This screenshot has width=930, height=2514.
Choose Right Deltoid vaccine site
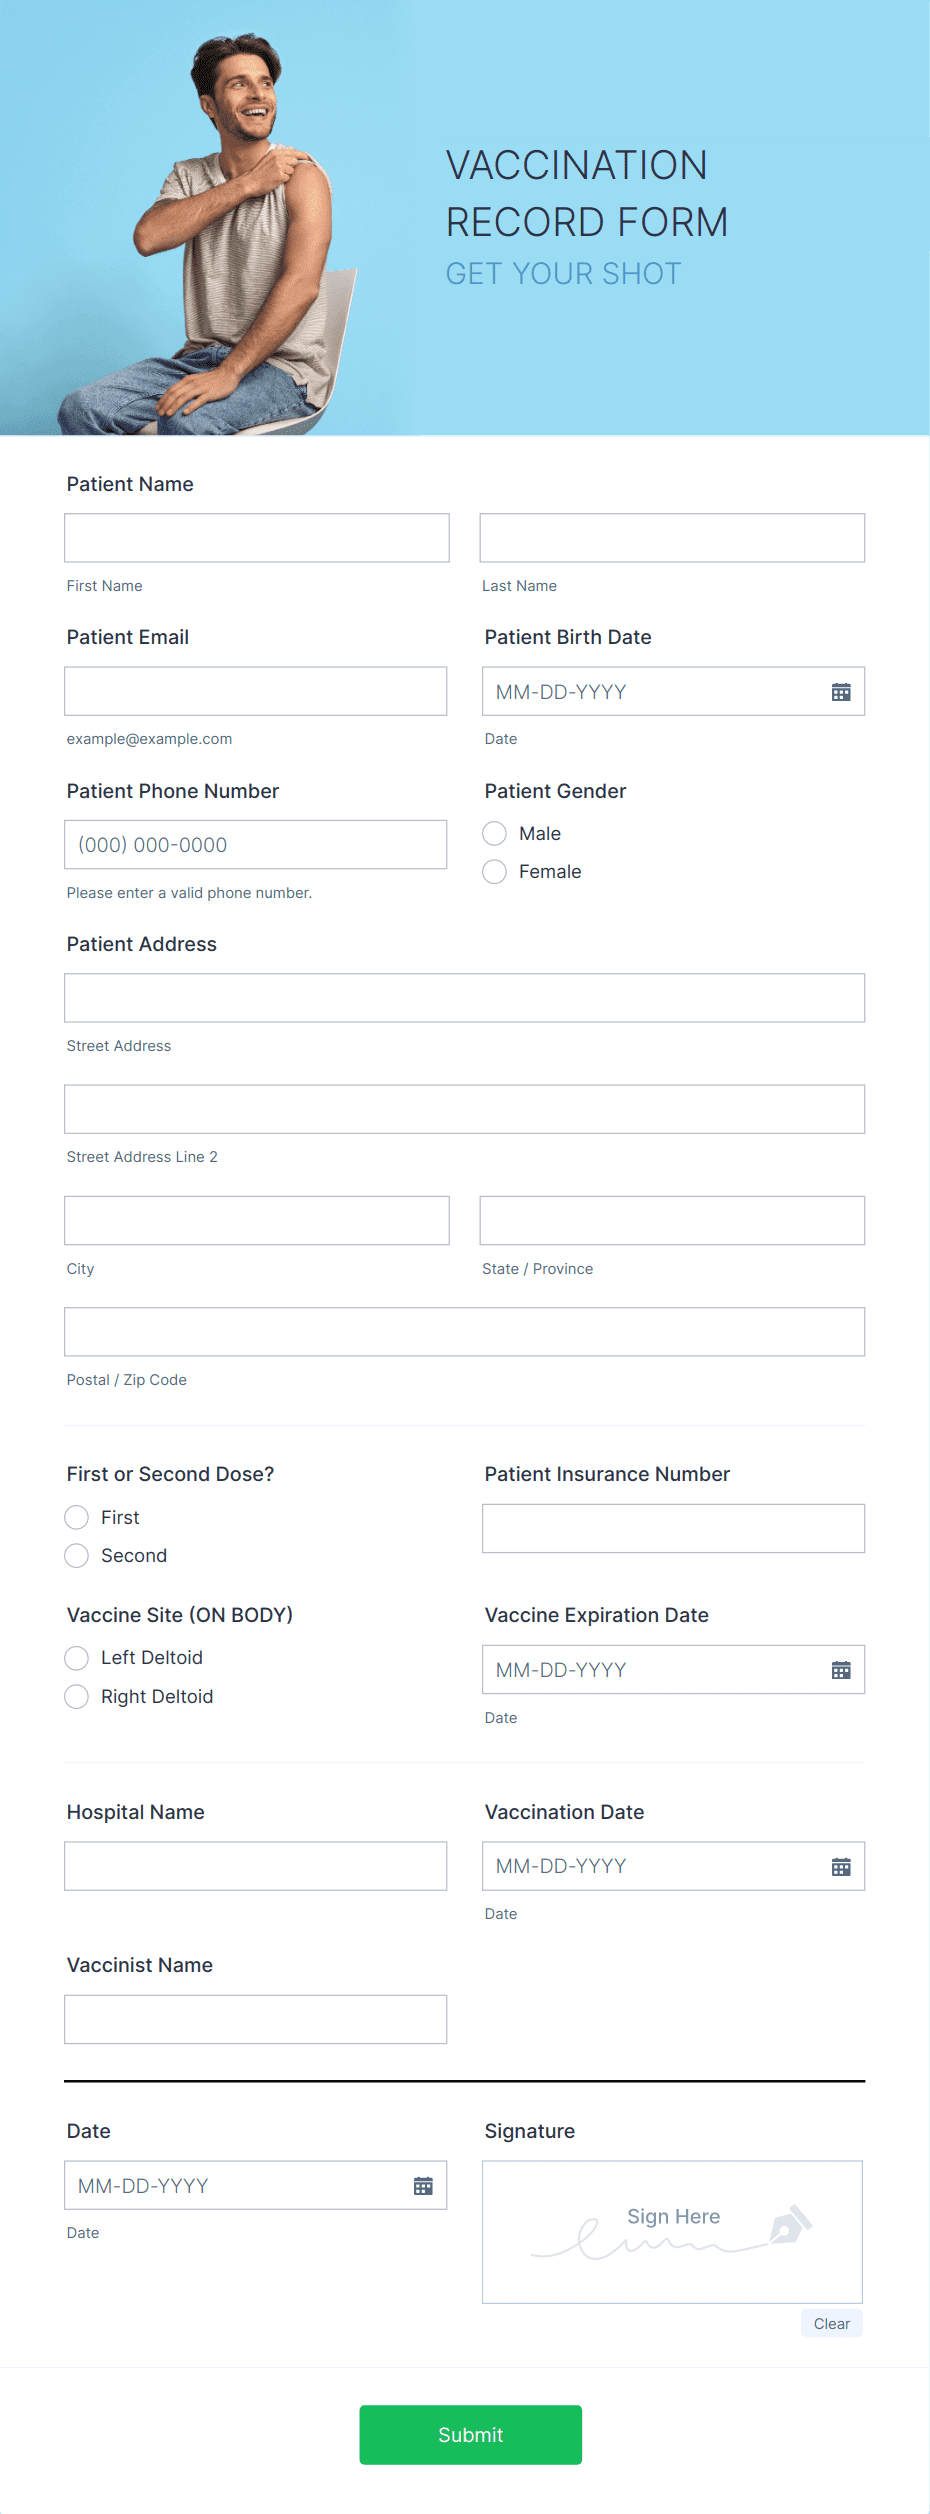click(x=77, y=1696)
